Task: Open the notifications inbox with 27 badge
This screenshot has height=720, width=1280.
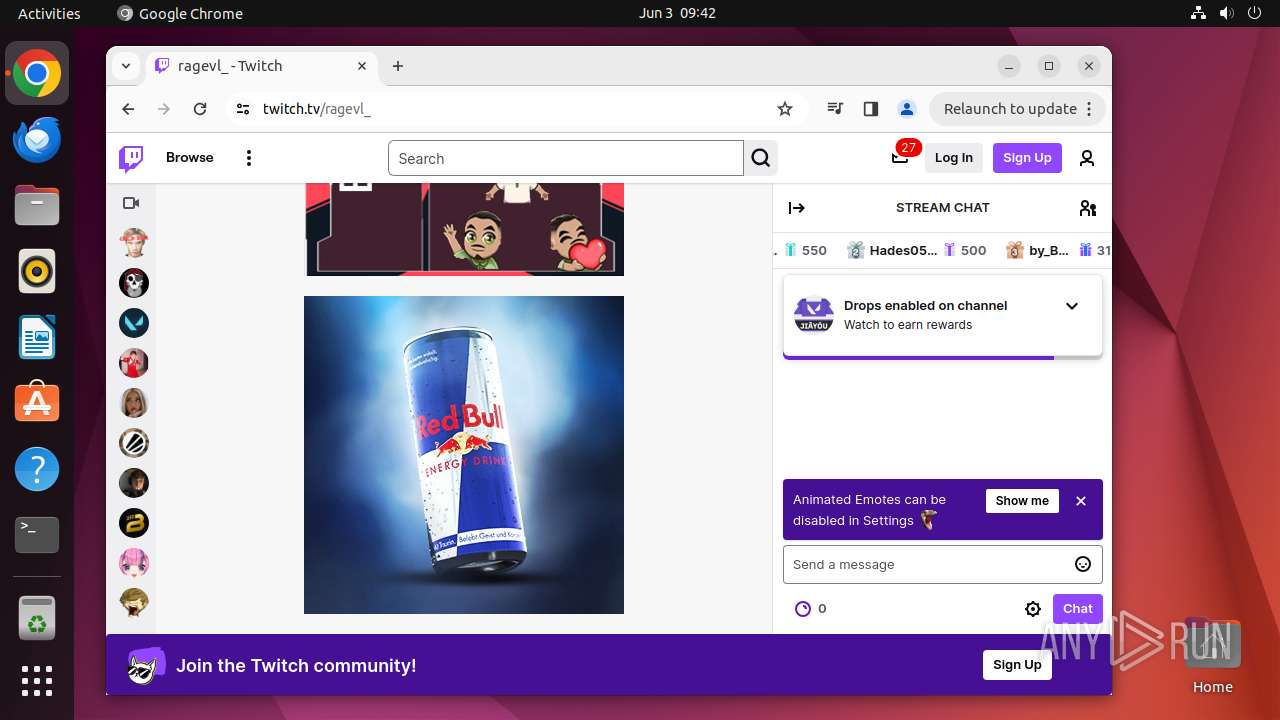Action: pos(901,157)
